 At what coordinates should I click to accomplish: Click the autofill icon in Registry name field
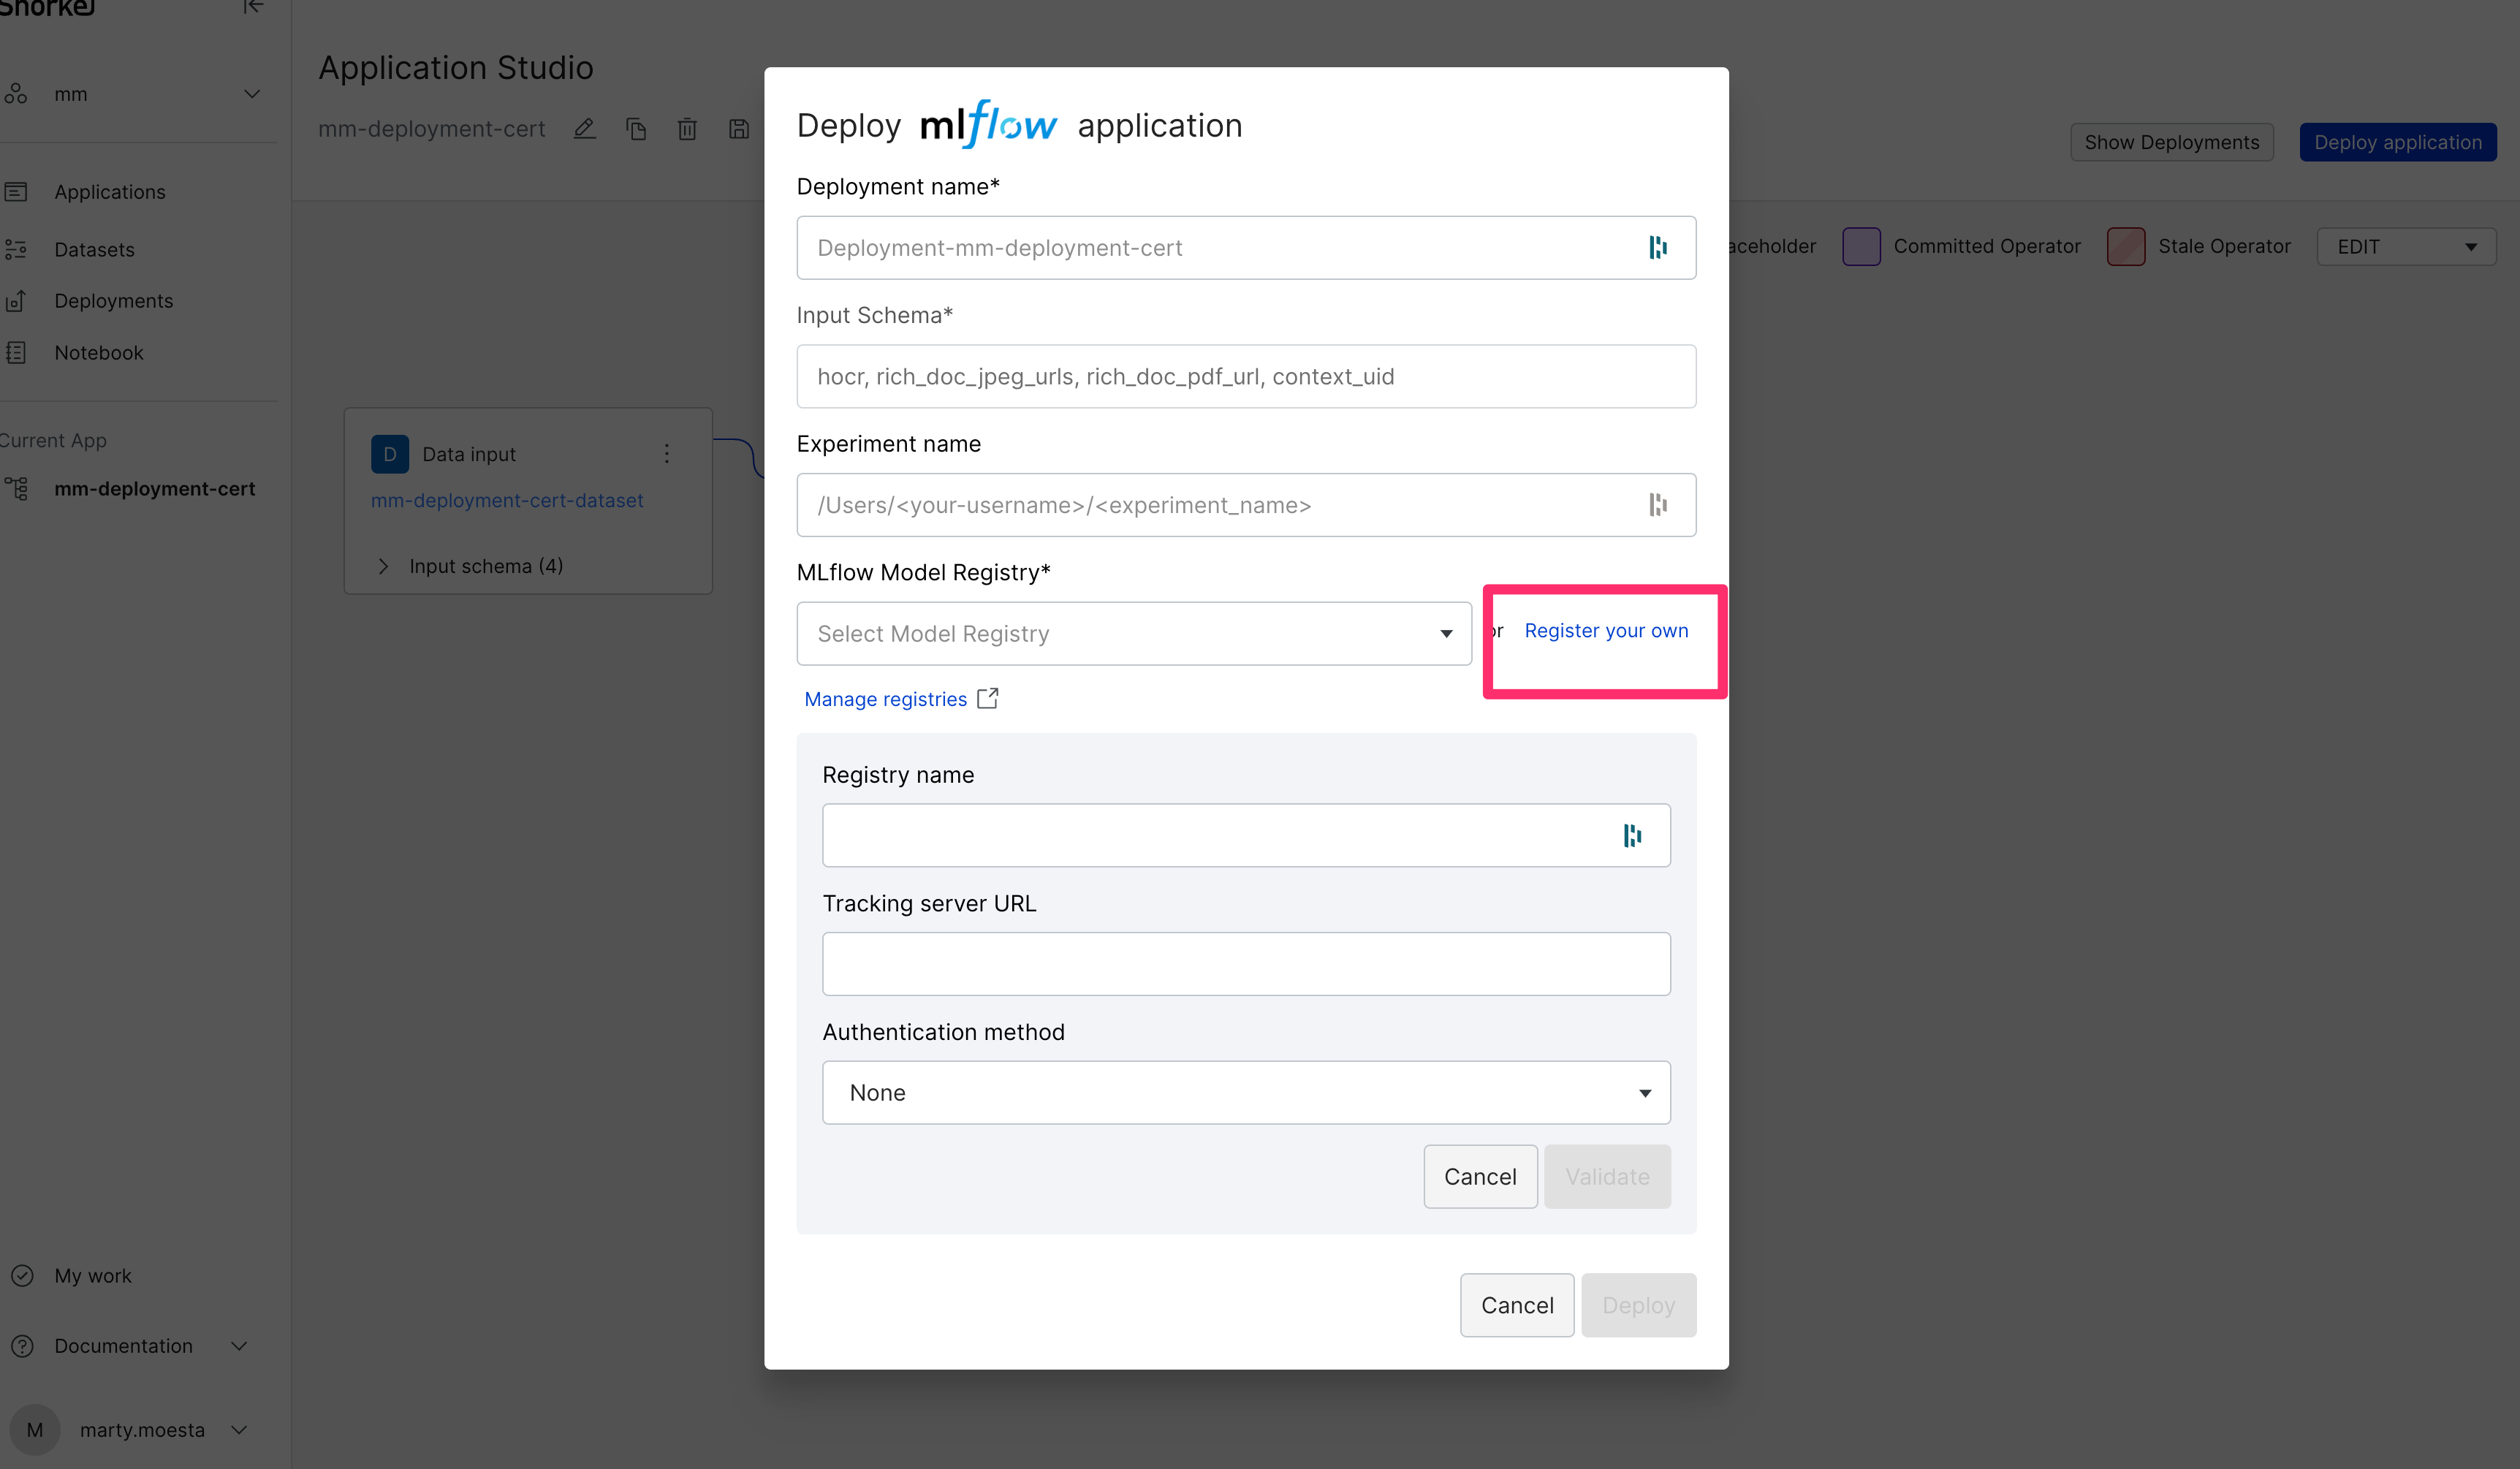(x=1632, y=836)
